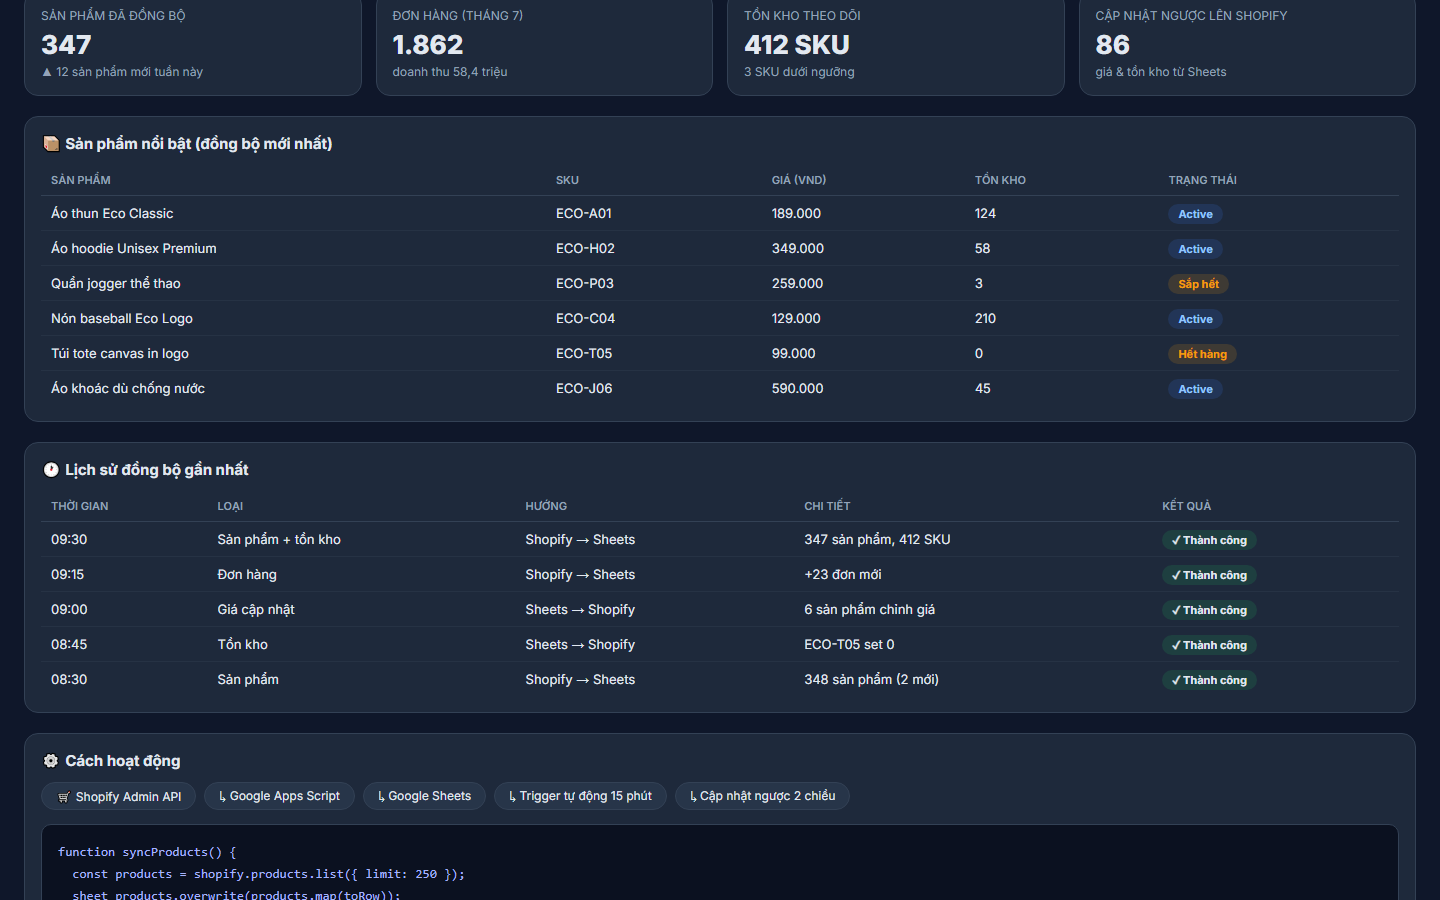Click the SKU cell ECO-J06
1440x900 pixels.
tap(584, 389)
